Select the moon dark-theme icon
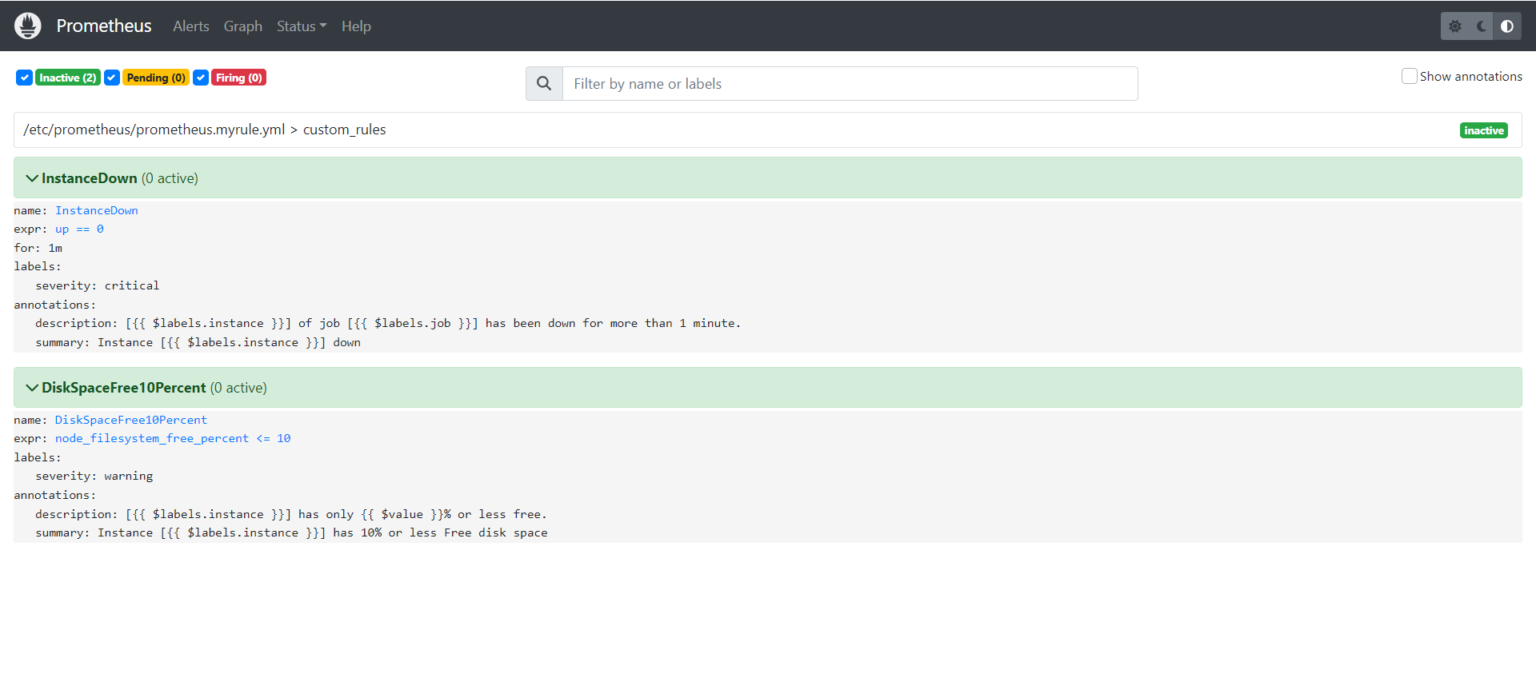 (x=1480, y=25)
